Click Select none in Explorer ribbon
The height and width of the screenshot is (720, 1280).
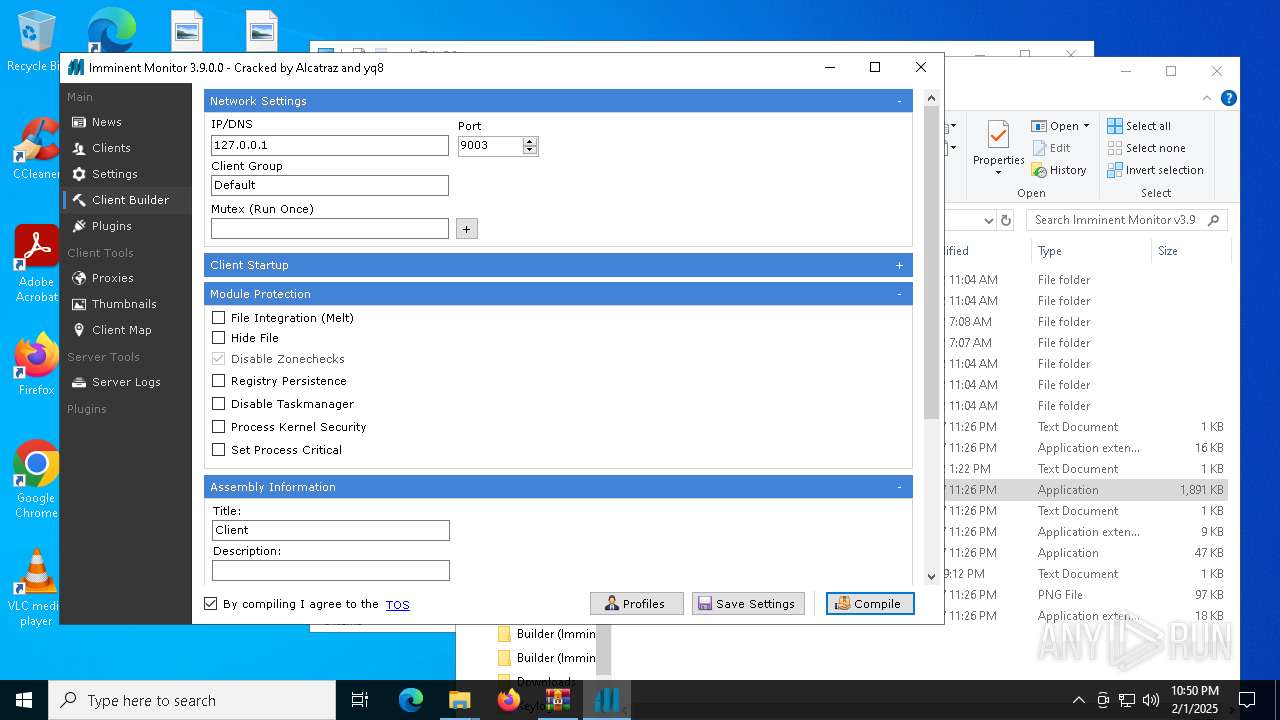pyautogui.click(x=1146, y=148)
